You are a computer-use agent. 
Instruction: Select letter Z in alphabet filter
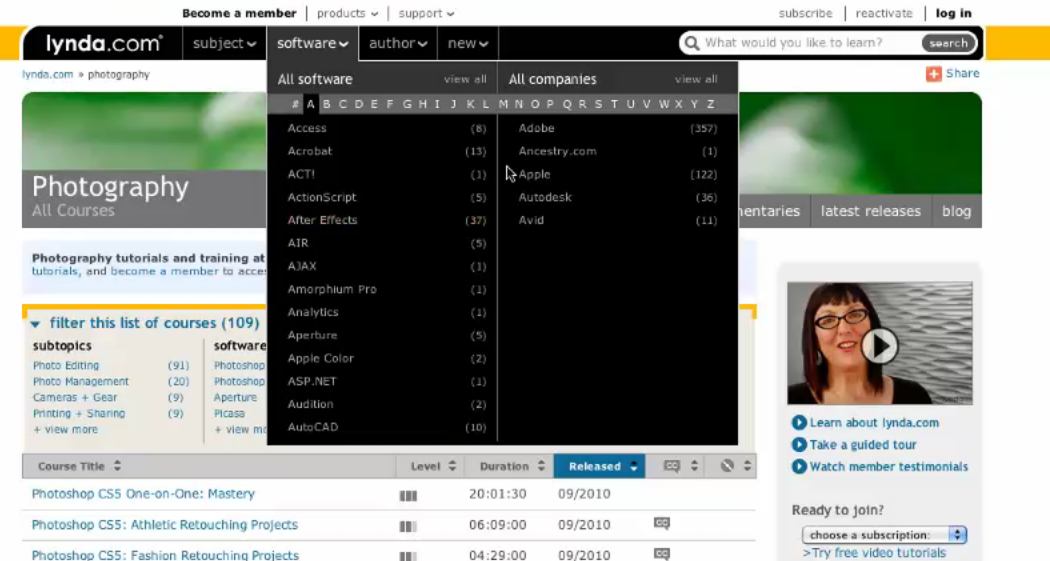710,104
